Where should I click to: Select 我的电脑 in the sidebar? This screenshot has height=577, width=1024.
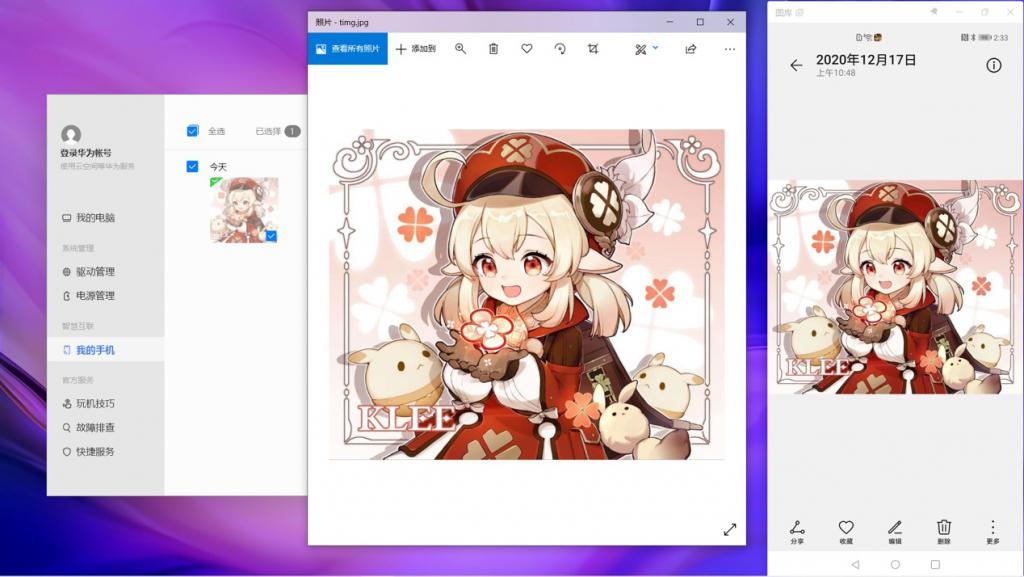pos(95,217)
